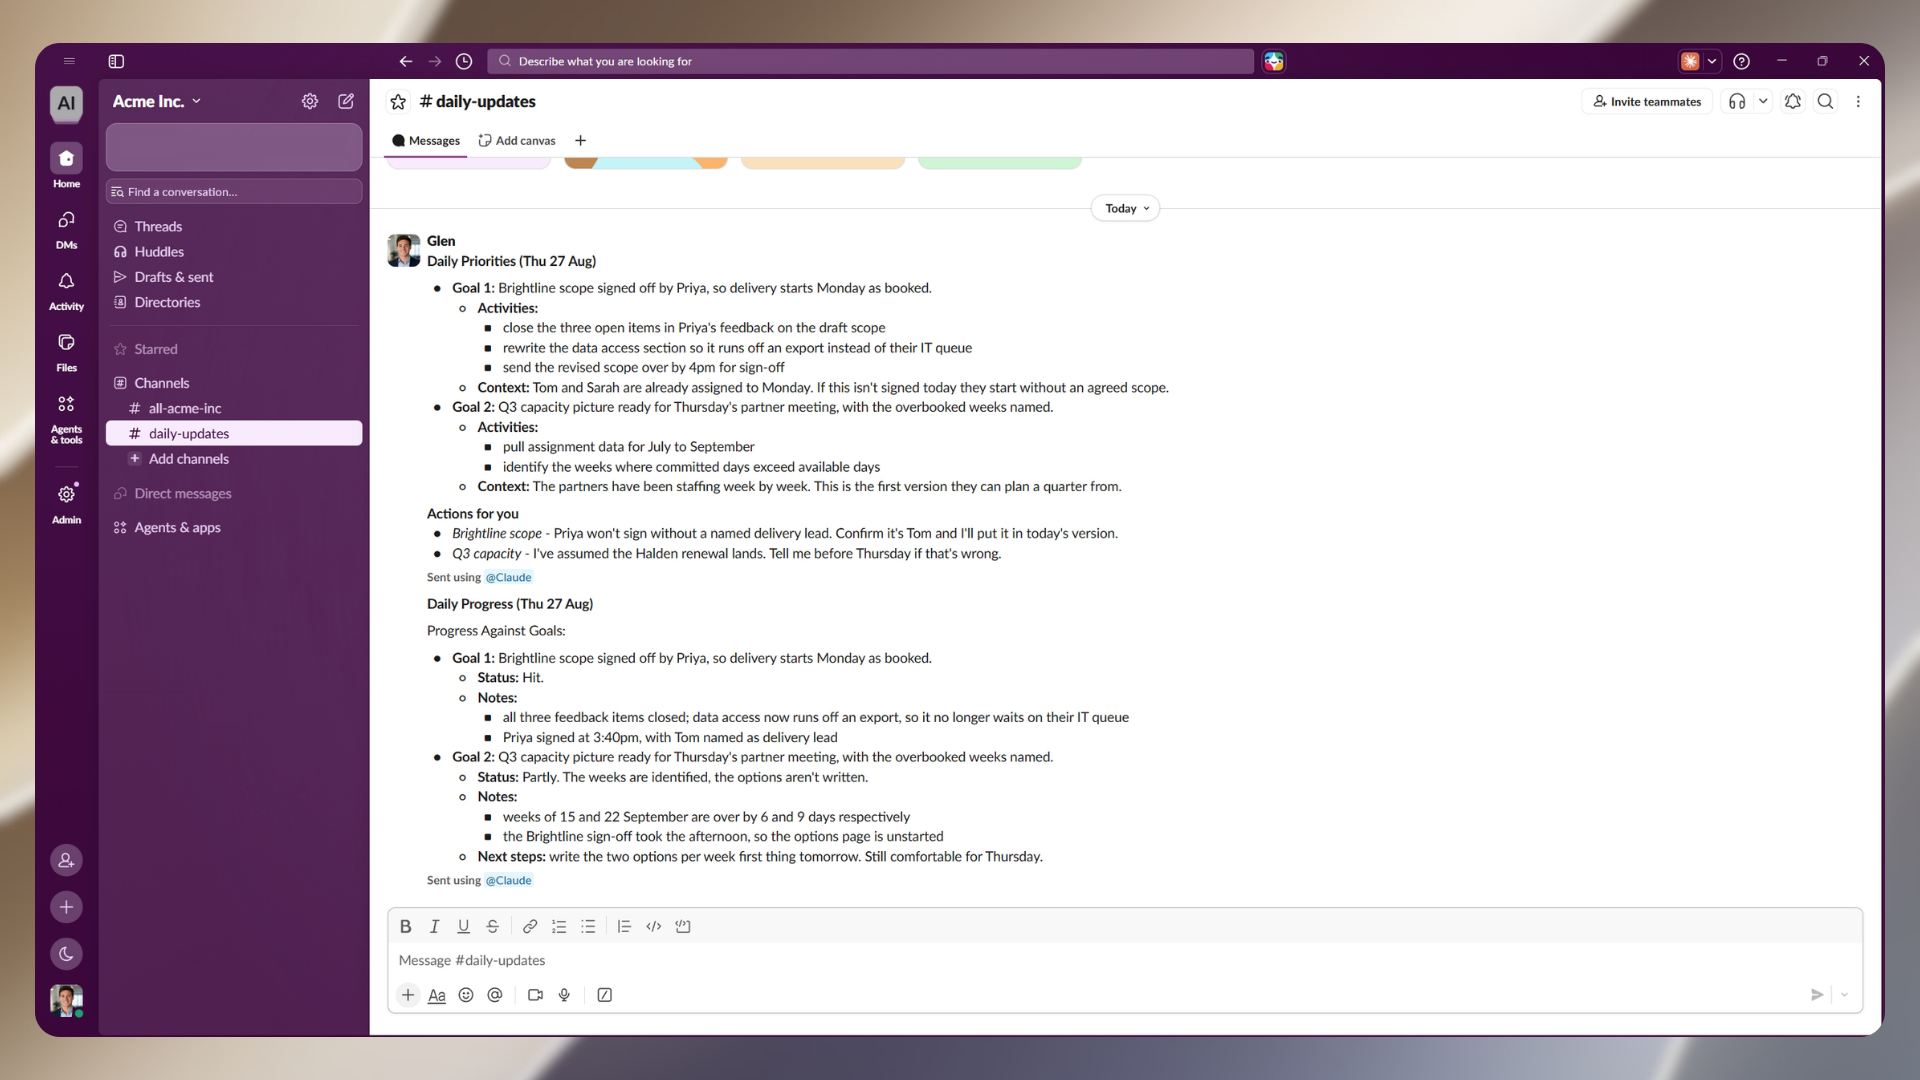Screen dimensions: 1920x1080
Task: Insert a link with the link icon
Action: point(530,926)
